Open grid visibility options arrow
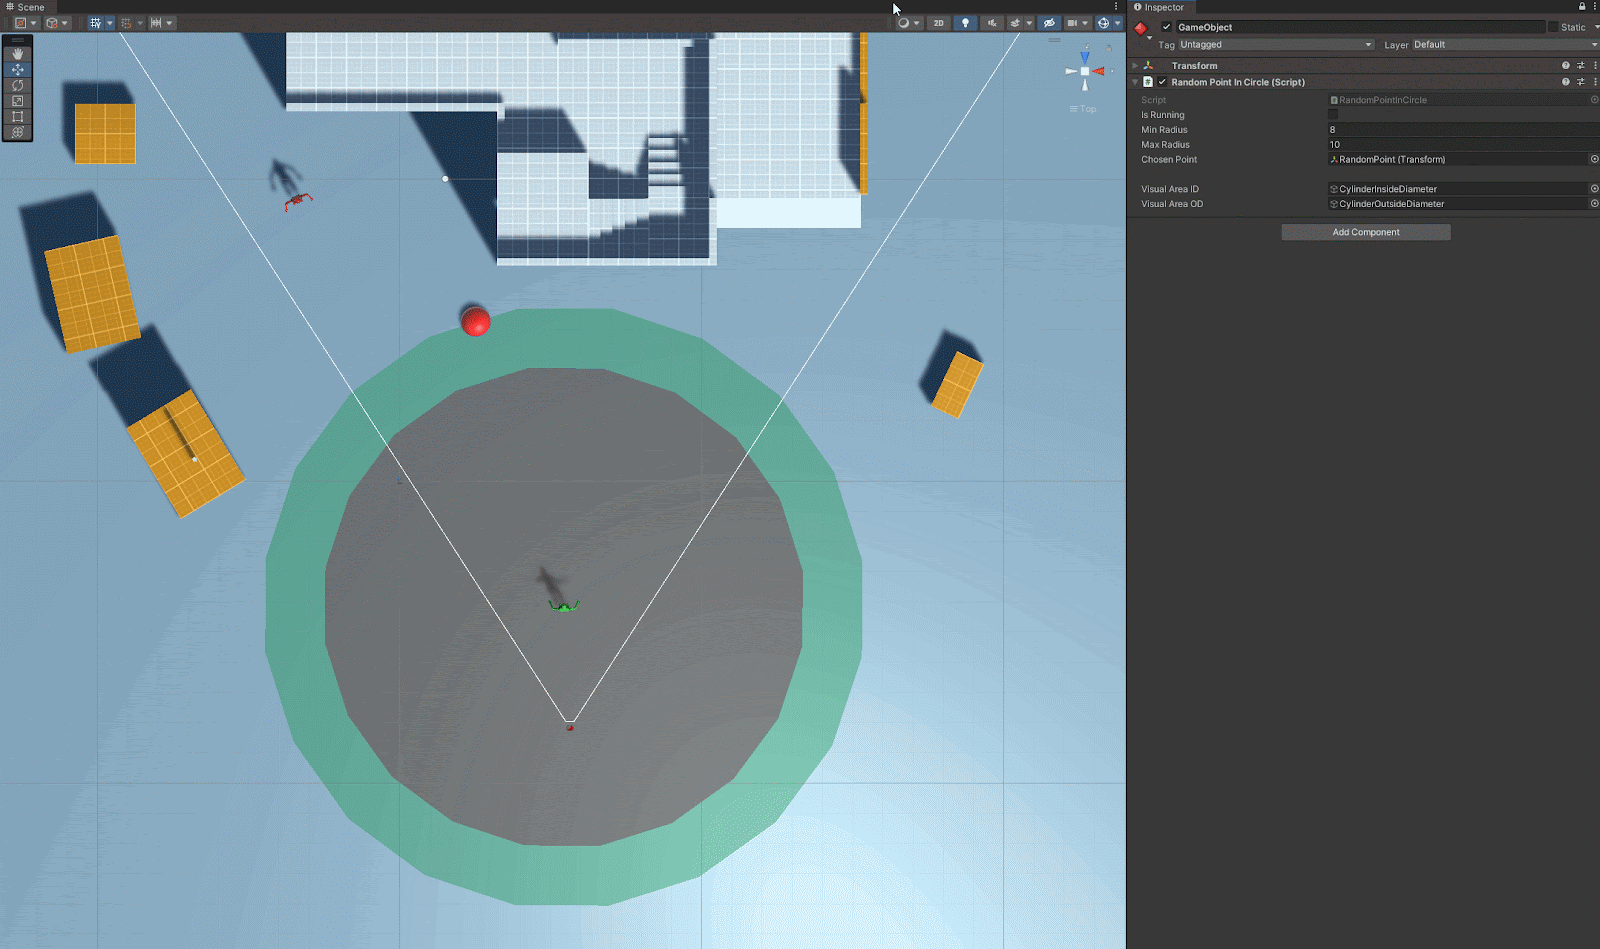The width and height of the screenshot is (1600, 949). pos(110,23)
